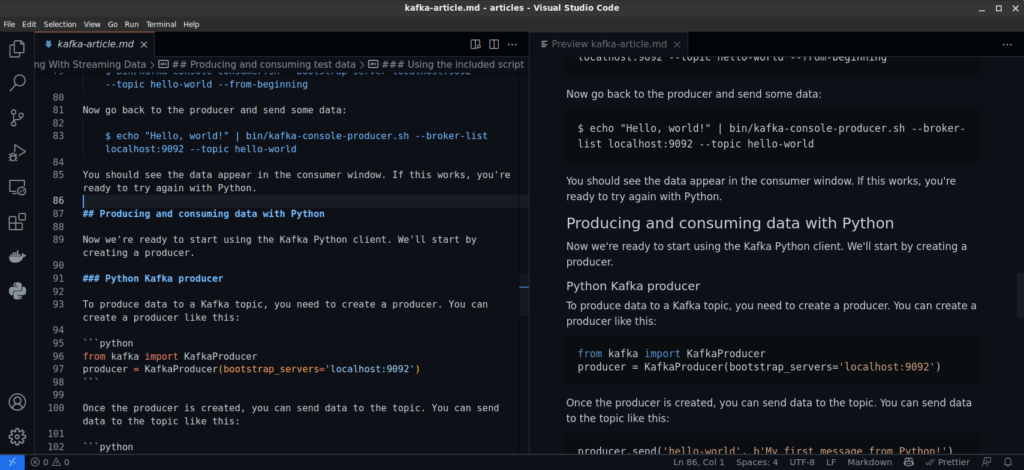Image resolution: width=1024 pixels, height=470 pixels.
Task: Open more actions in the preview pane
Action: click(1009, 44)
